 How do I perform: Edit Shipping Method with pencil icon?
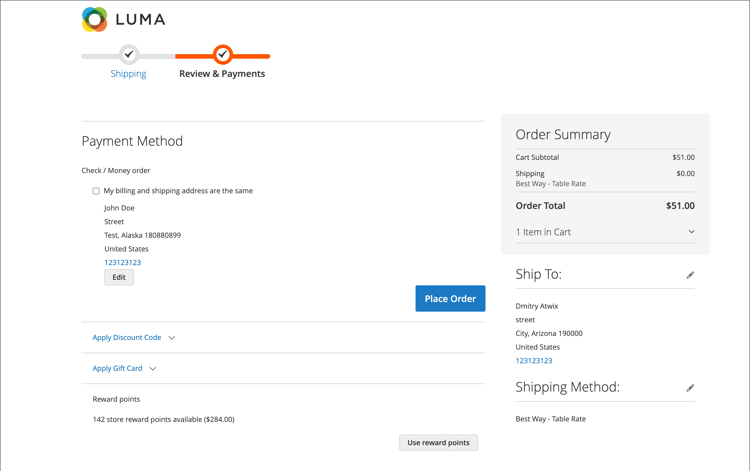690,388
